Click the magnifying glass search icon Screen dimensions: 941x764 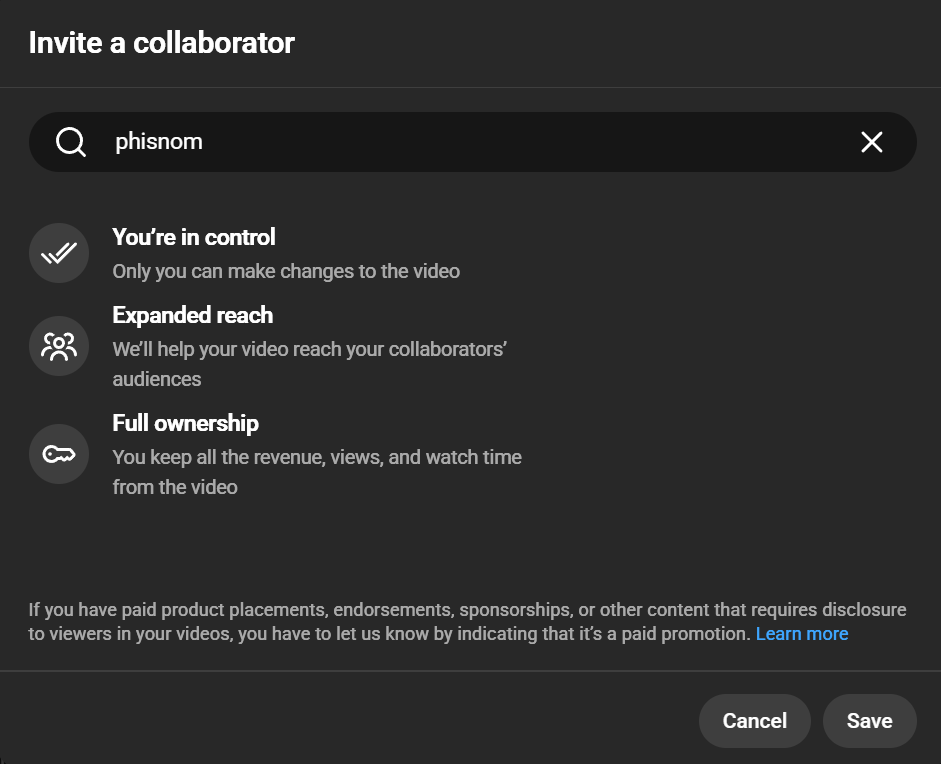click(71, 142)
